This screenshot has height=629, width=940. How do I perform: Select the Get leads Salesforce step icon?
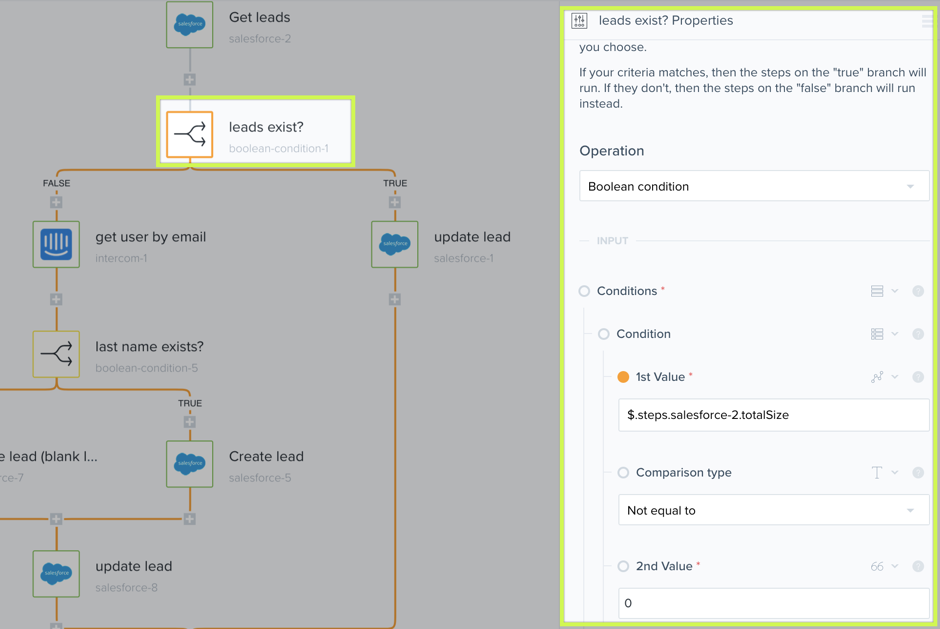pyautogui.click(x=189, y=25)
